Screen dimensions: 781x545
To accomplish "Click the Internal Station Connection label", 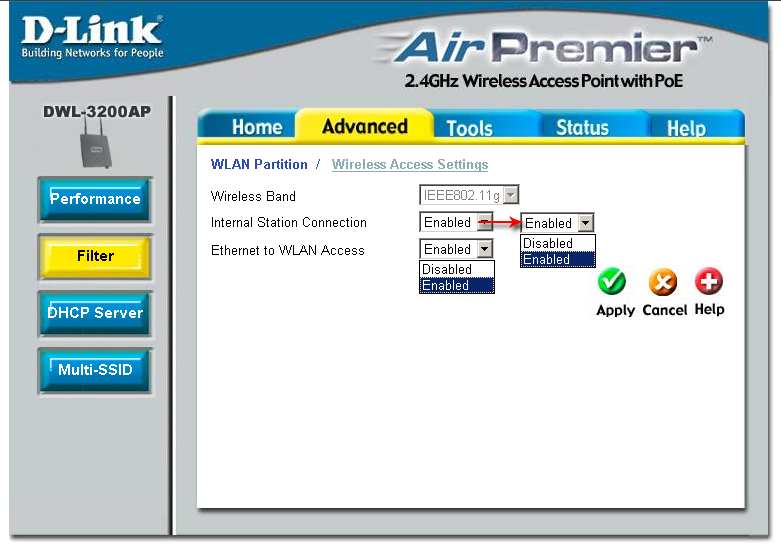I will coord(288,222).
